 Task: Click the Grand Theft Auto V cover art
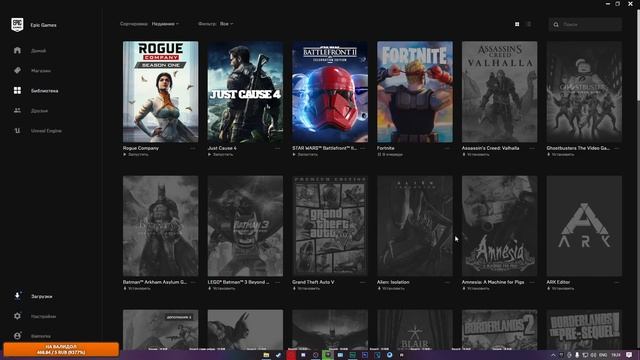pos(330,226)
